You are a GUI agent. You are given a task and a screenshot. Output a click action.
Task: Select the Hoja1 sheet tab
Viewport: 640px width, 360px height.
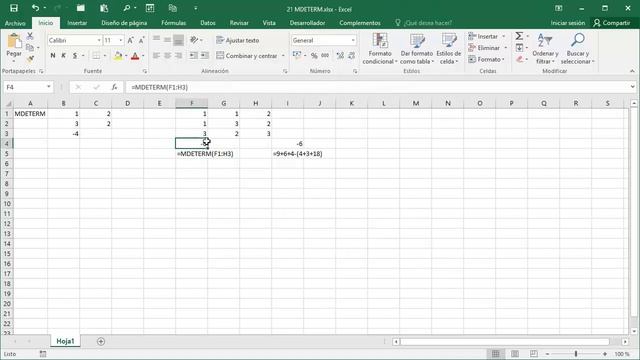tap(65, 341)
